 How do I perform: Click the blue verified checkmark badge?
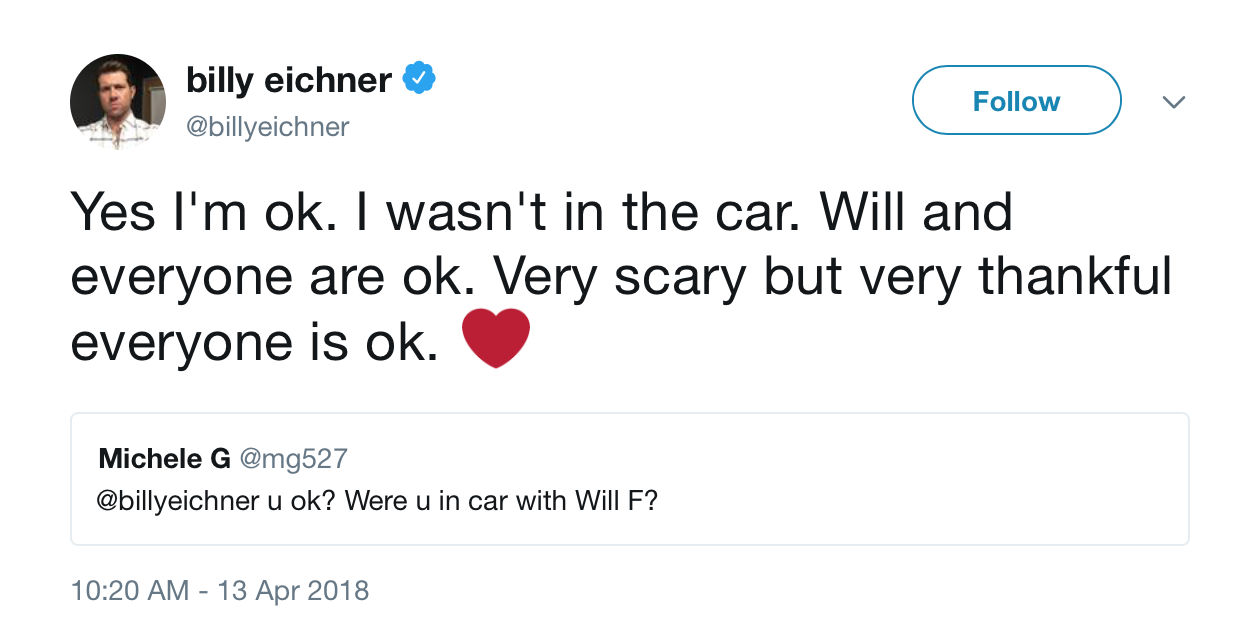(x=418, y=79)
